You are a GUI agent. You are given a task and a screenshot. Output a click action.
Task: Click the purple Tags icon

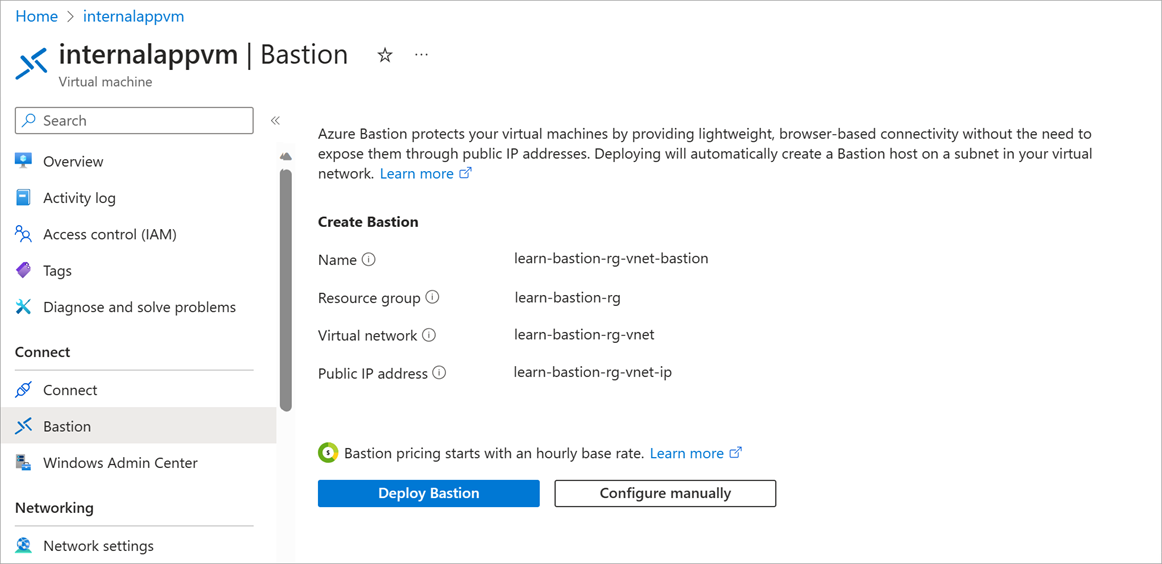pyautogui.click(x=24, y=271)
